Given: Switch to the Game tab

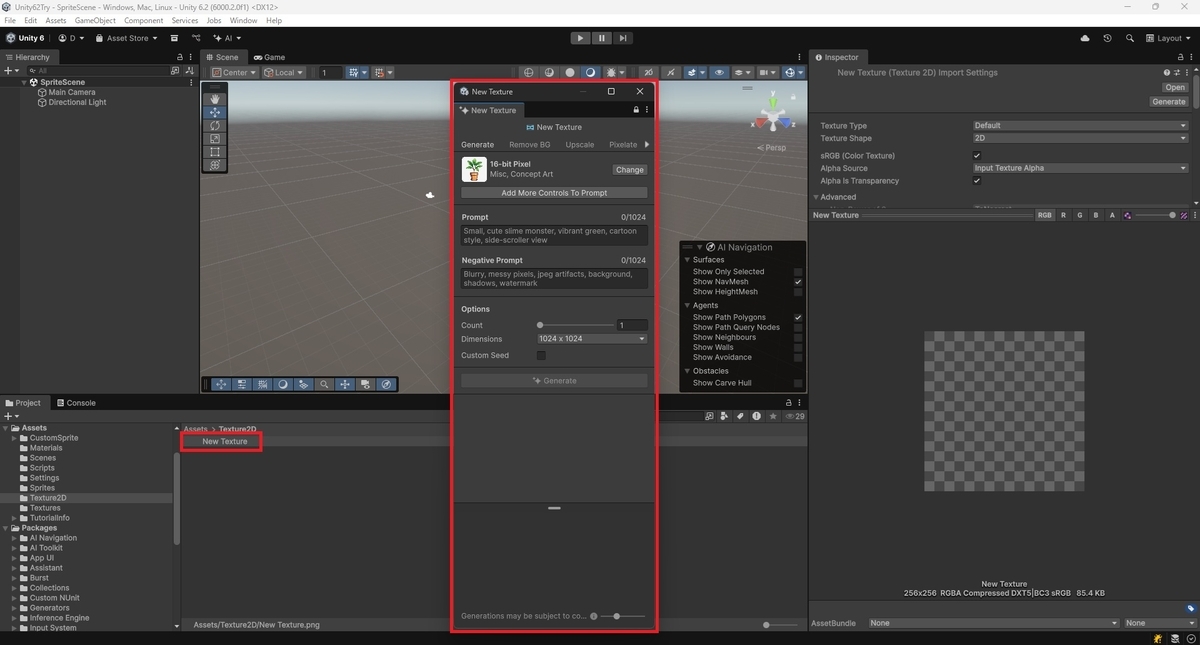Looking at the screenshot, I should coord(269,57).
